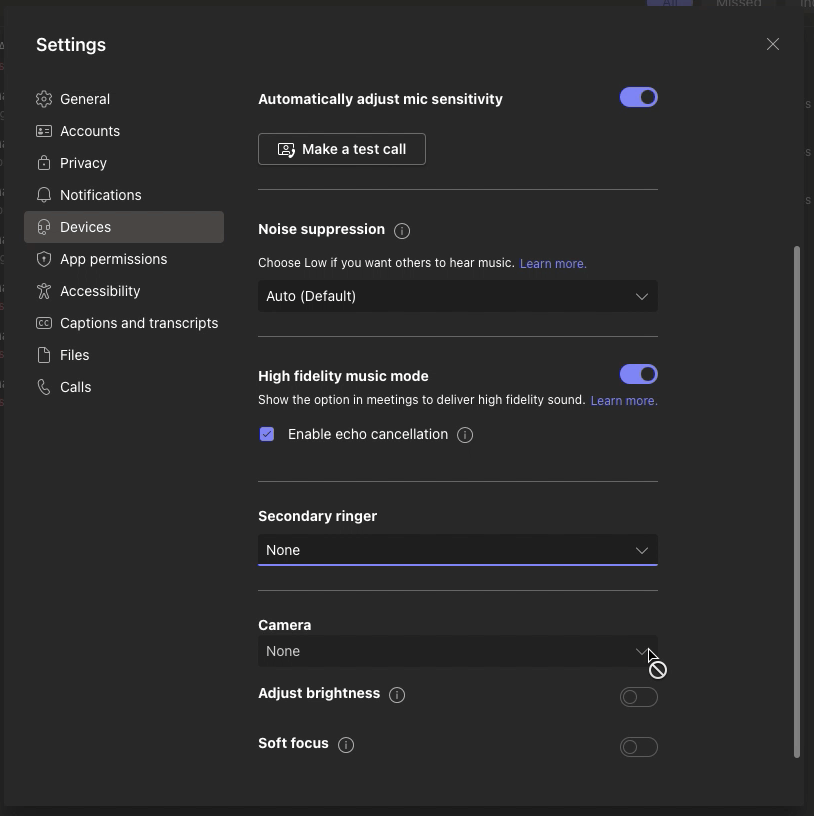Click the General gear icon
The height and width of the screenshot is (816, 814).
43,99
